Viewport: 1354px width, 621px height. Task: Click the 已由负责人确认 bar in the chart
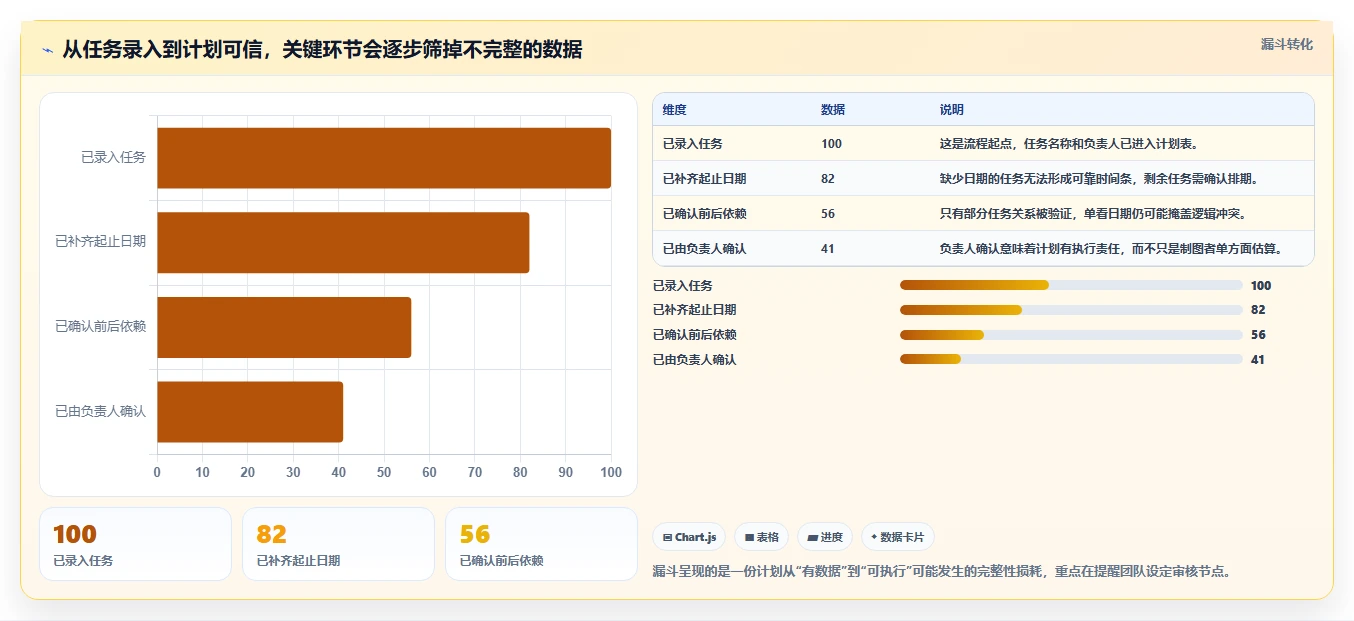[x=250, y=412]
